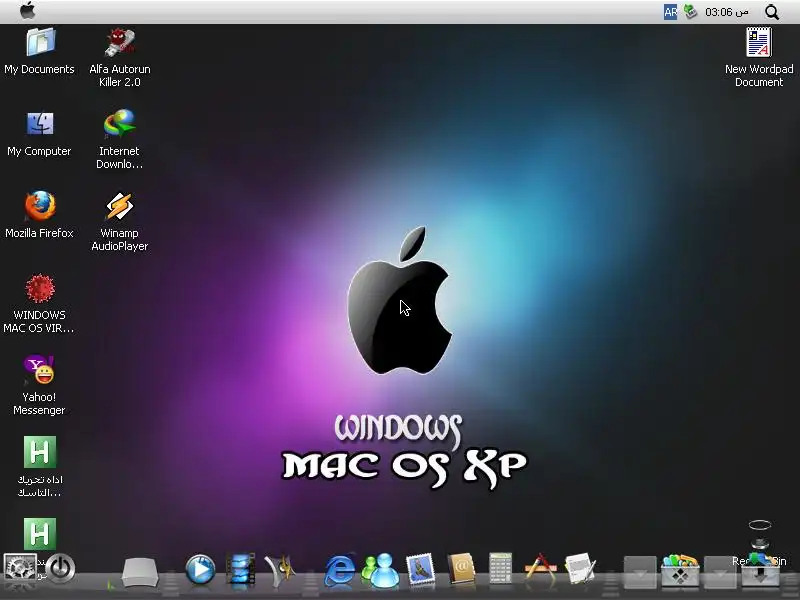Screen dimensions: 800x600
Task: Open the downloads arrow stack in dock
Action: point(760,571)
